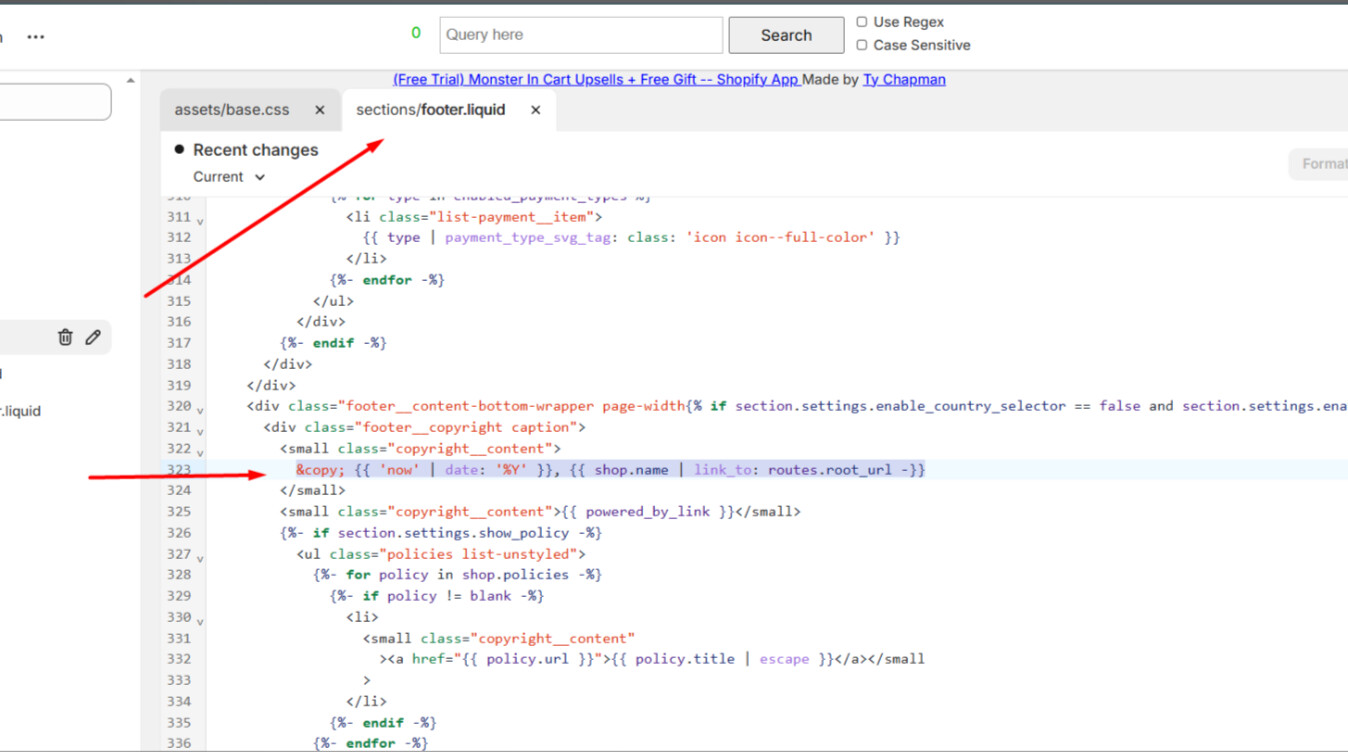Visit the Ty Chapman link
The image size is (1348, 752).
904,80
